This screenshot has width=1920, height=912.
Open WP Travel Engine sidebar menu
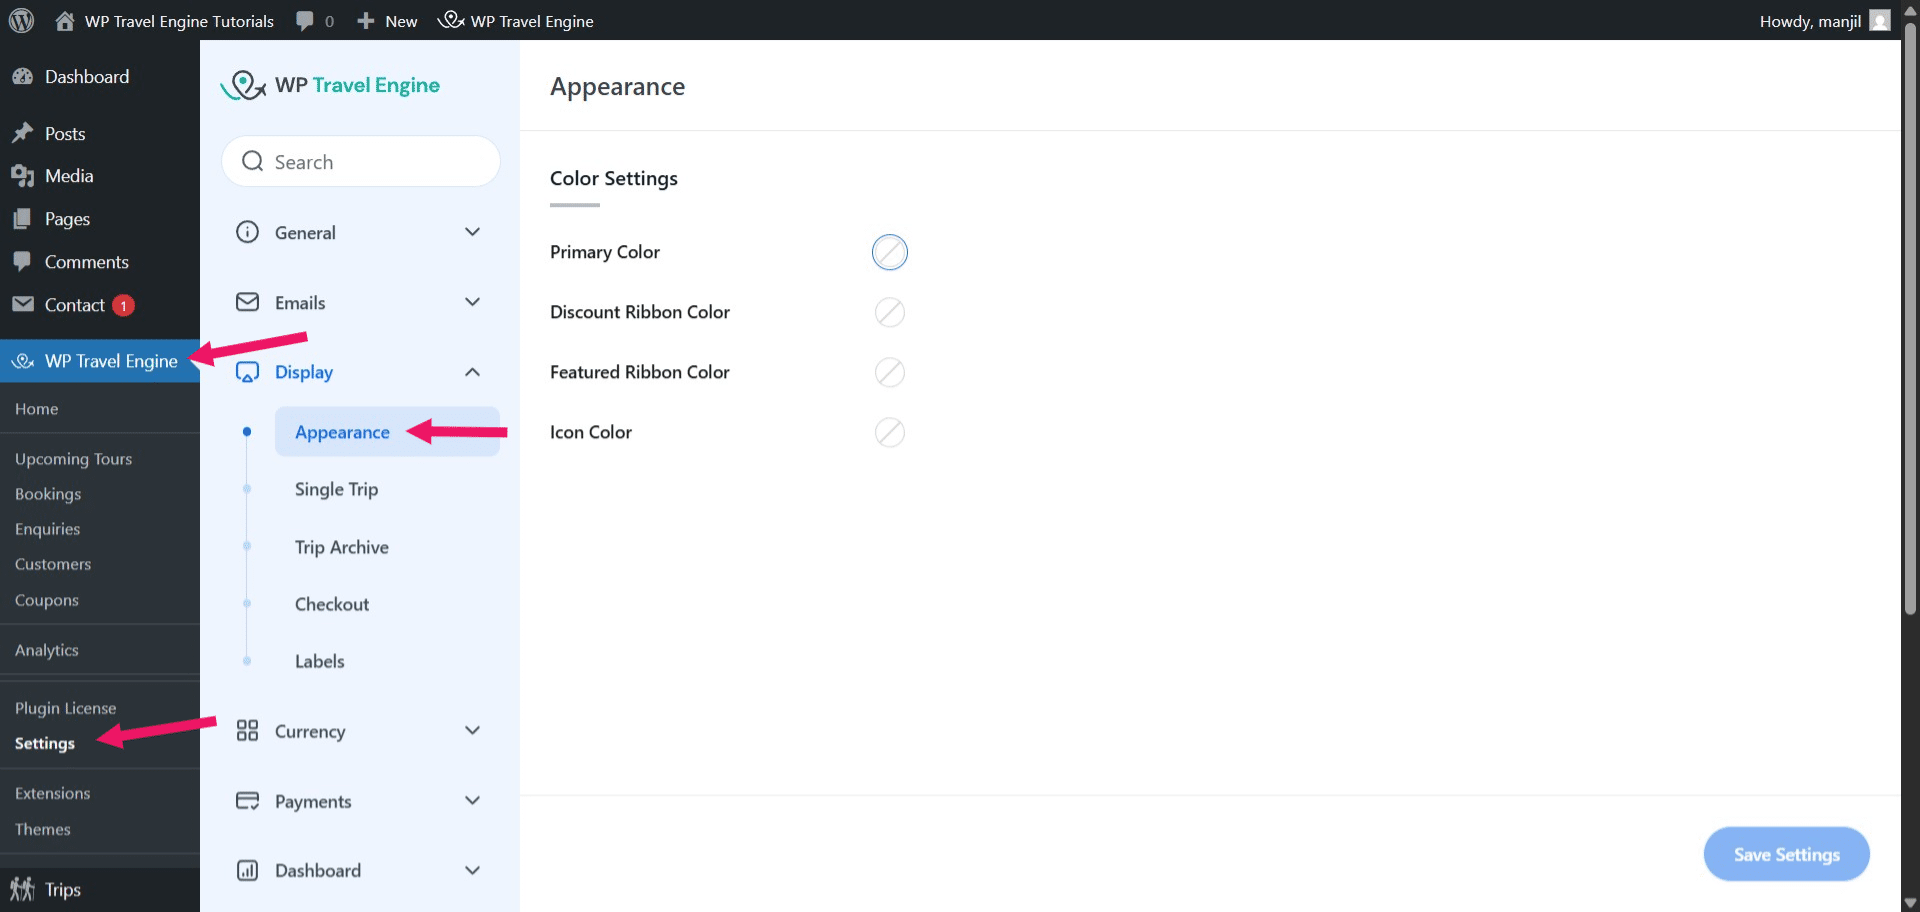100,361
